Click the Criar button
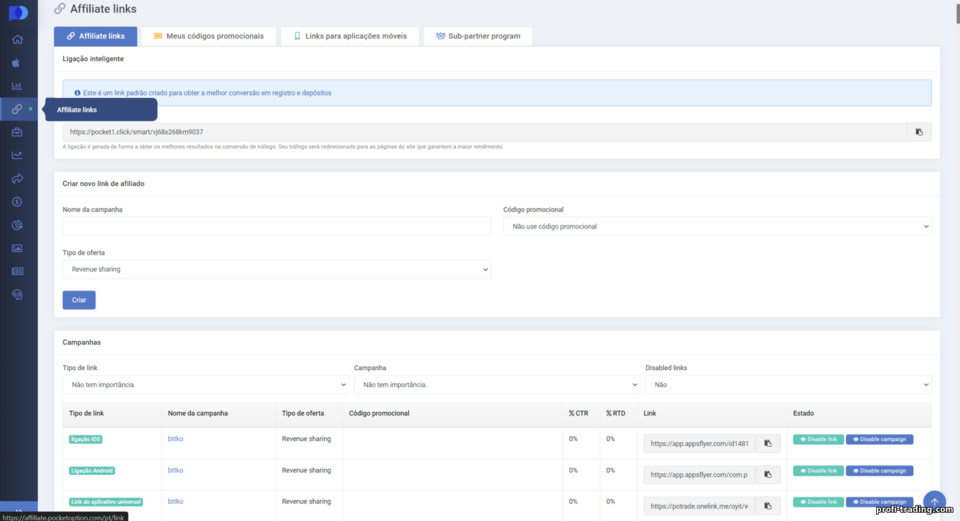960x521 pixels. click(x=79, y=300)
